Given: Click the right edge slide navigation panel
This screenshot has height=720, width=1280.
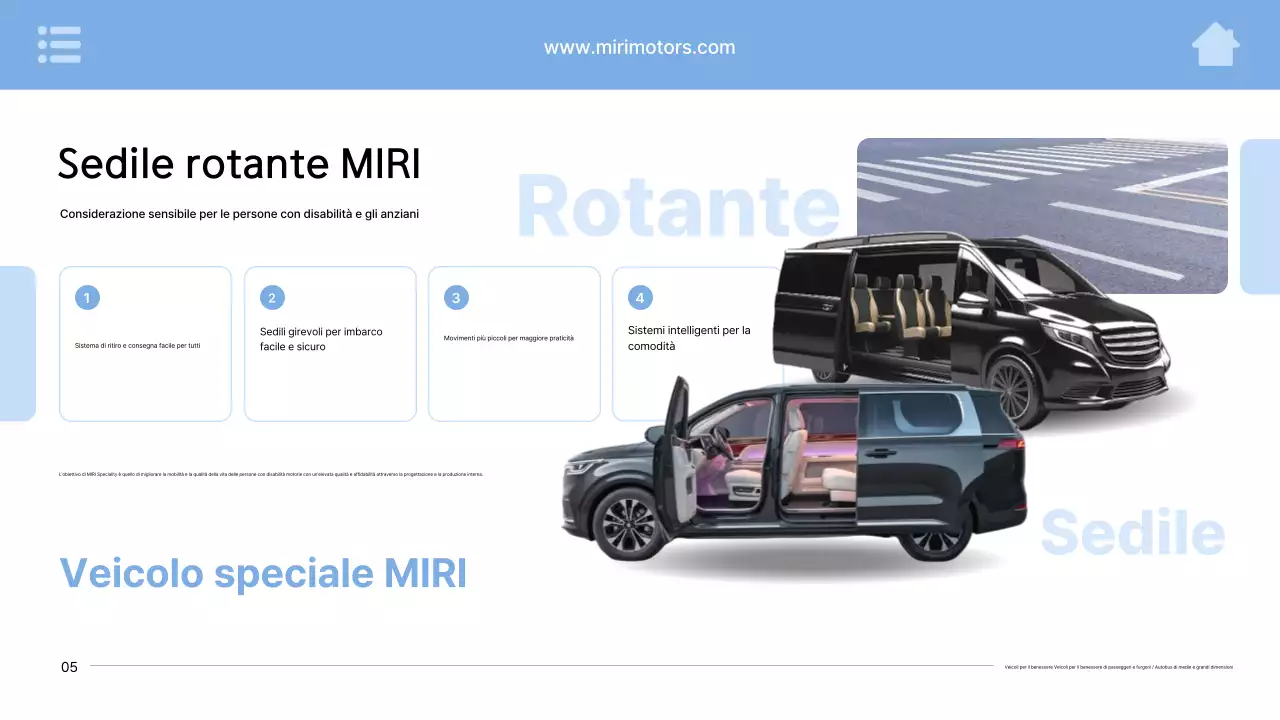Looking at the screenshot, I should coord(1262,215).
